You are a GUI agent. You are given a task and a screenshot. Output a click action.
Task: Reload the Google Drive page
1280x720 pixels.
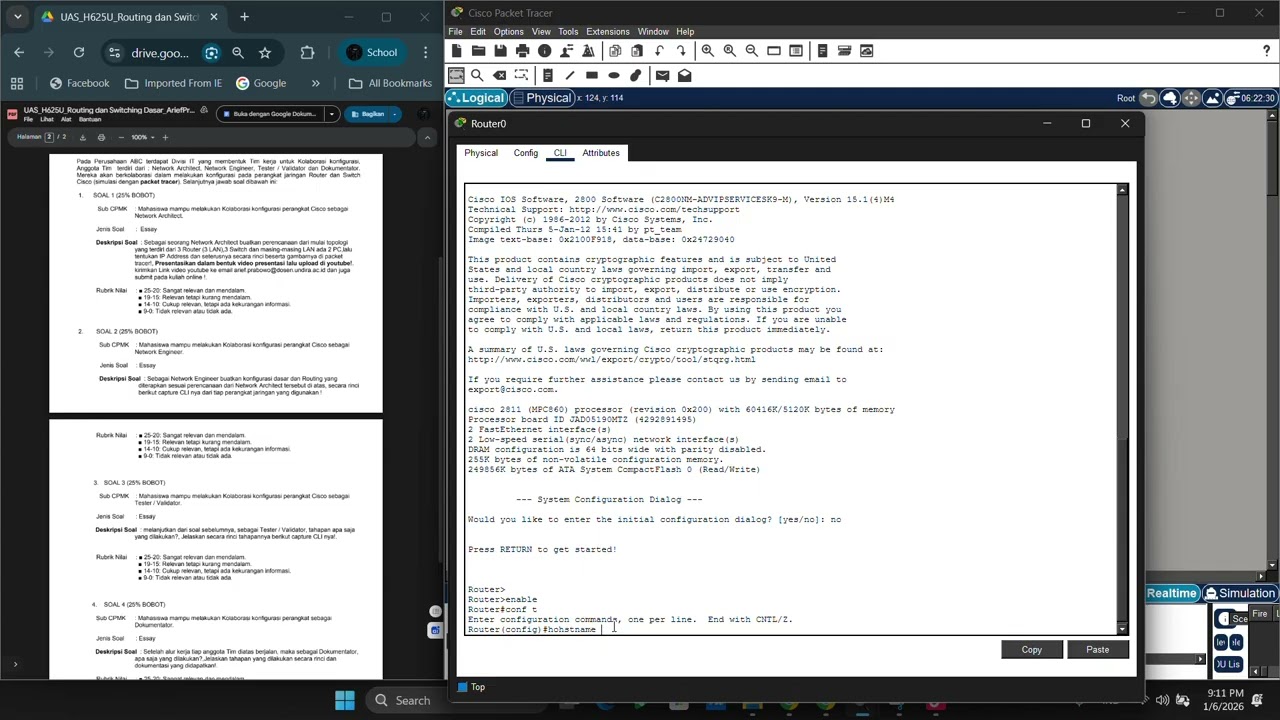79,53
